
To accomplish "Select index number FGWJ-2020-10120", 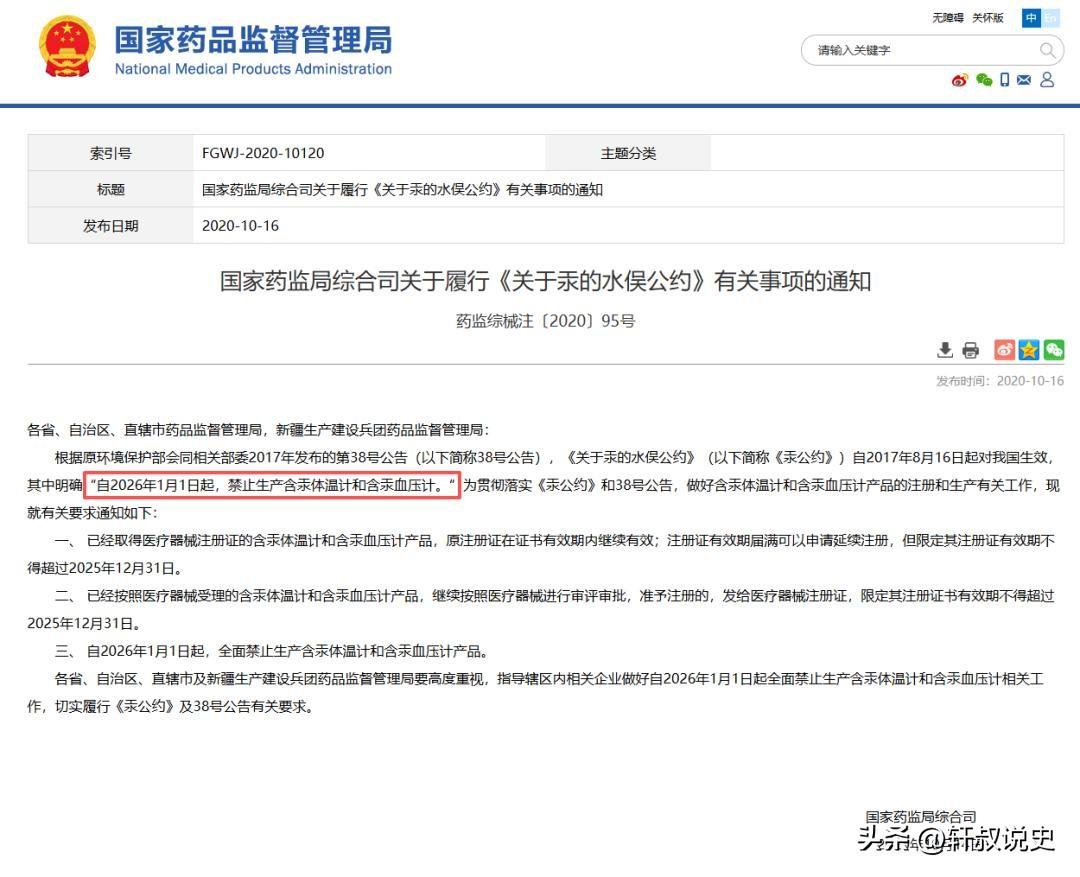I will pyautogui.click(x=263, y=153).
